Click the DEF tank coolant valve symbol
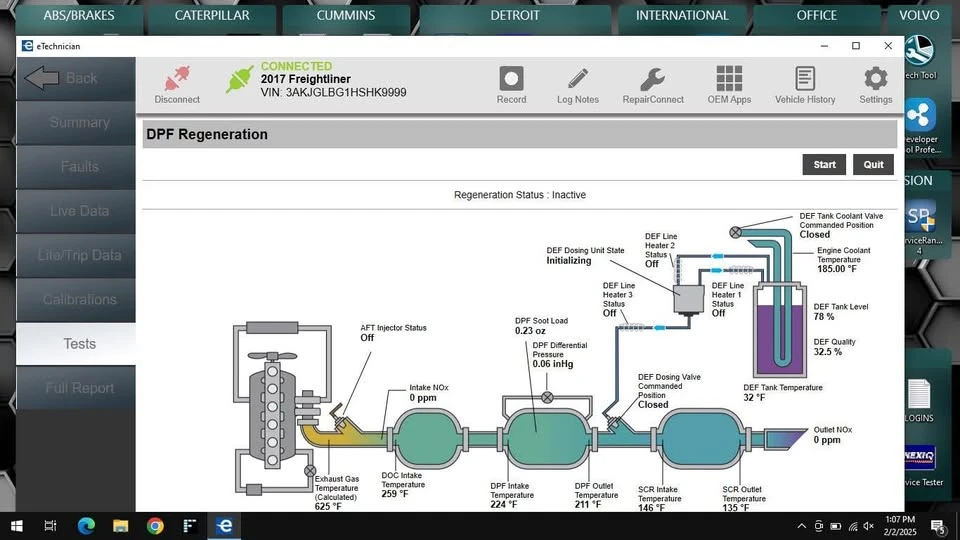The height and width of the screenshot is (540, 960). pos(735,232)
